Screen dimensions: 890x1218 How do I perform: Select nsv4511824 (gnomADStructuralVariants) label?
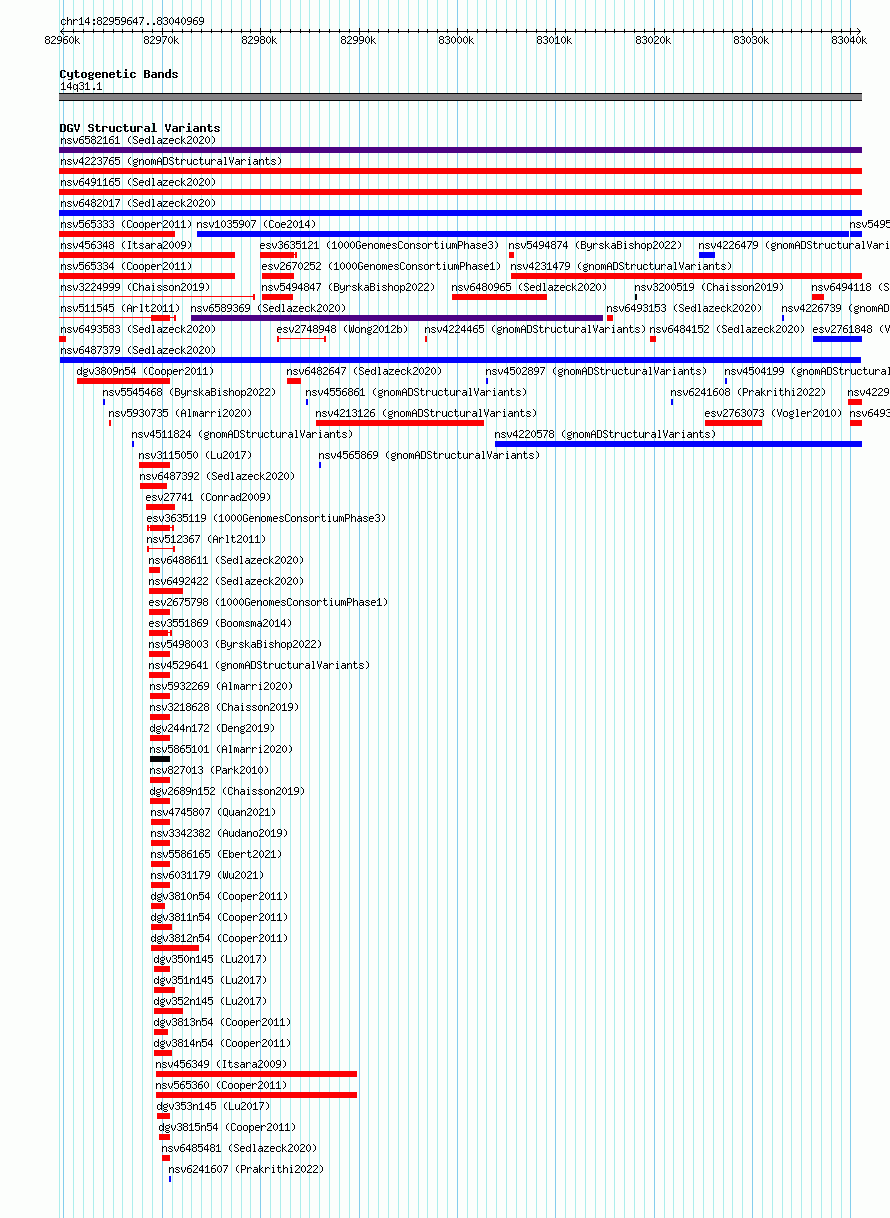(242, 435)
